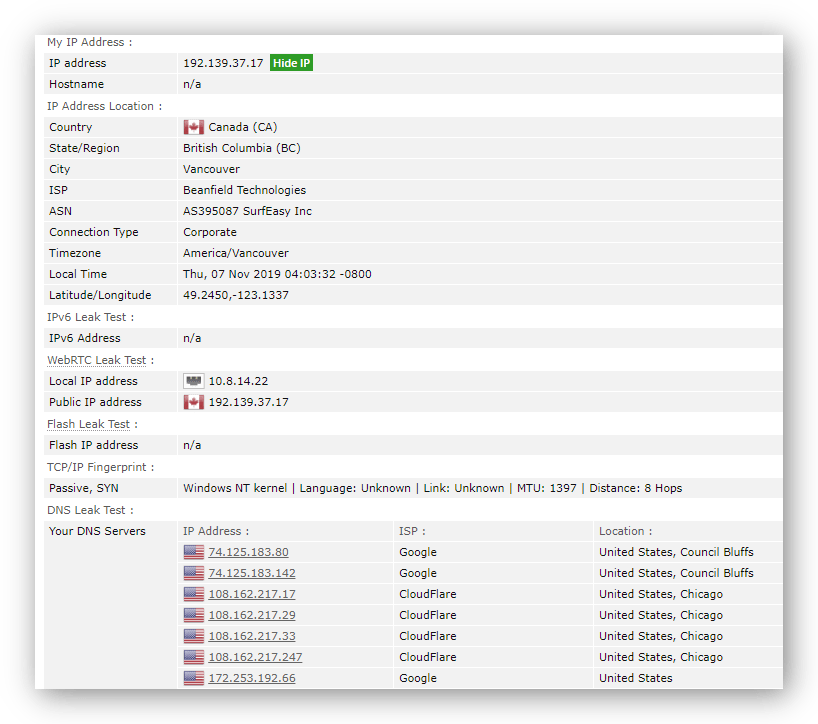Click the US flag beside 74.125.183.80
818x724 pixels.
click(194, 552)
